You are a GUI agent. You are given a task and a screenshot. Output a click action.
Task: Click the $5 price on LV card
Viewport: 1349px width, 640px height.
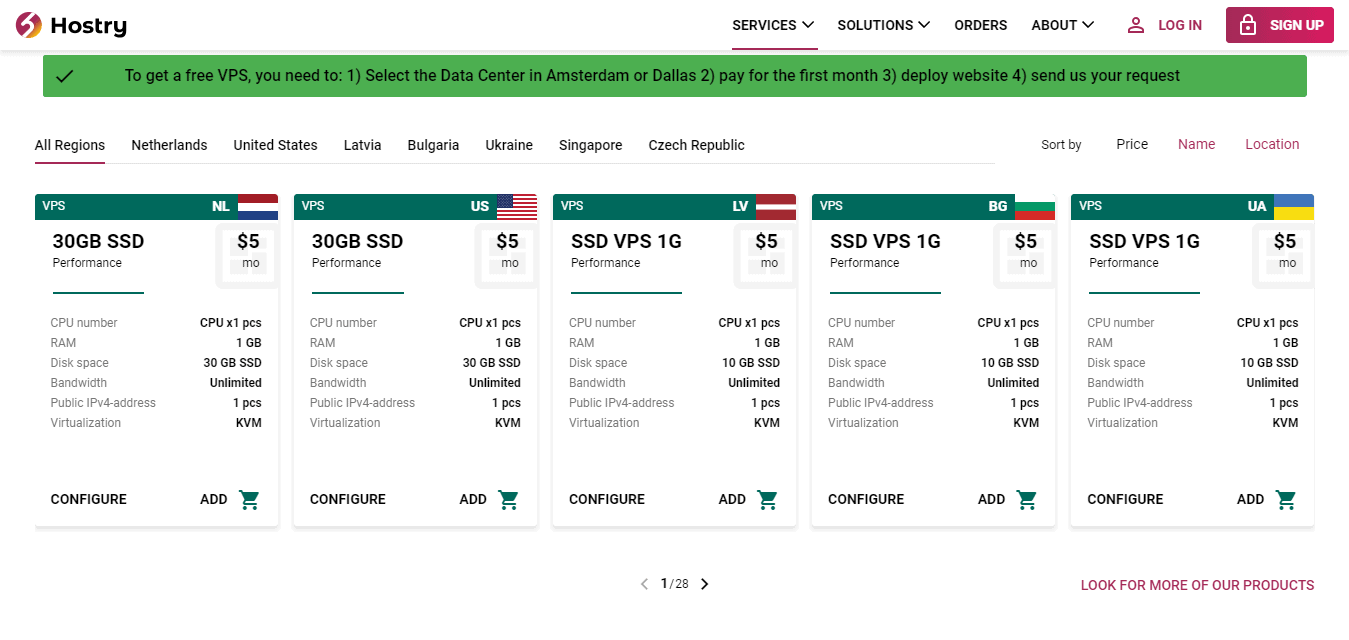click(766, 241)
